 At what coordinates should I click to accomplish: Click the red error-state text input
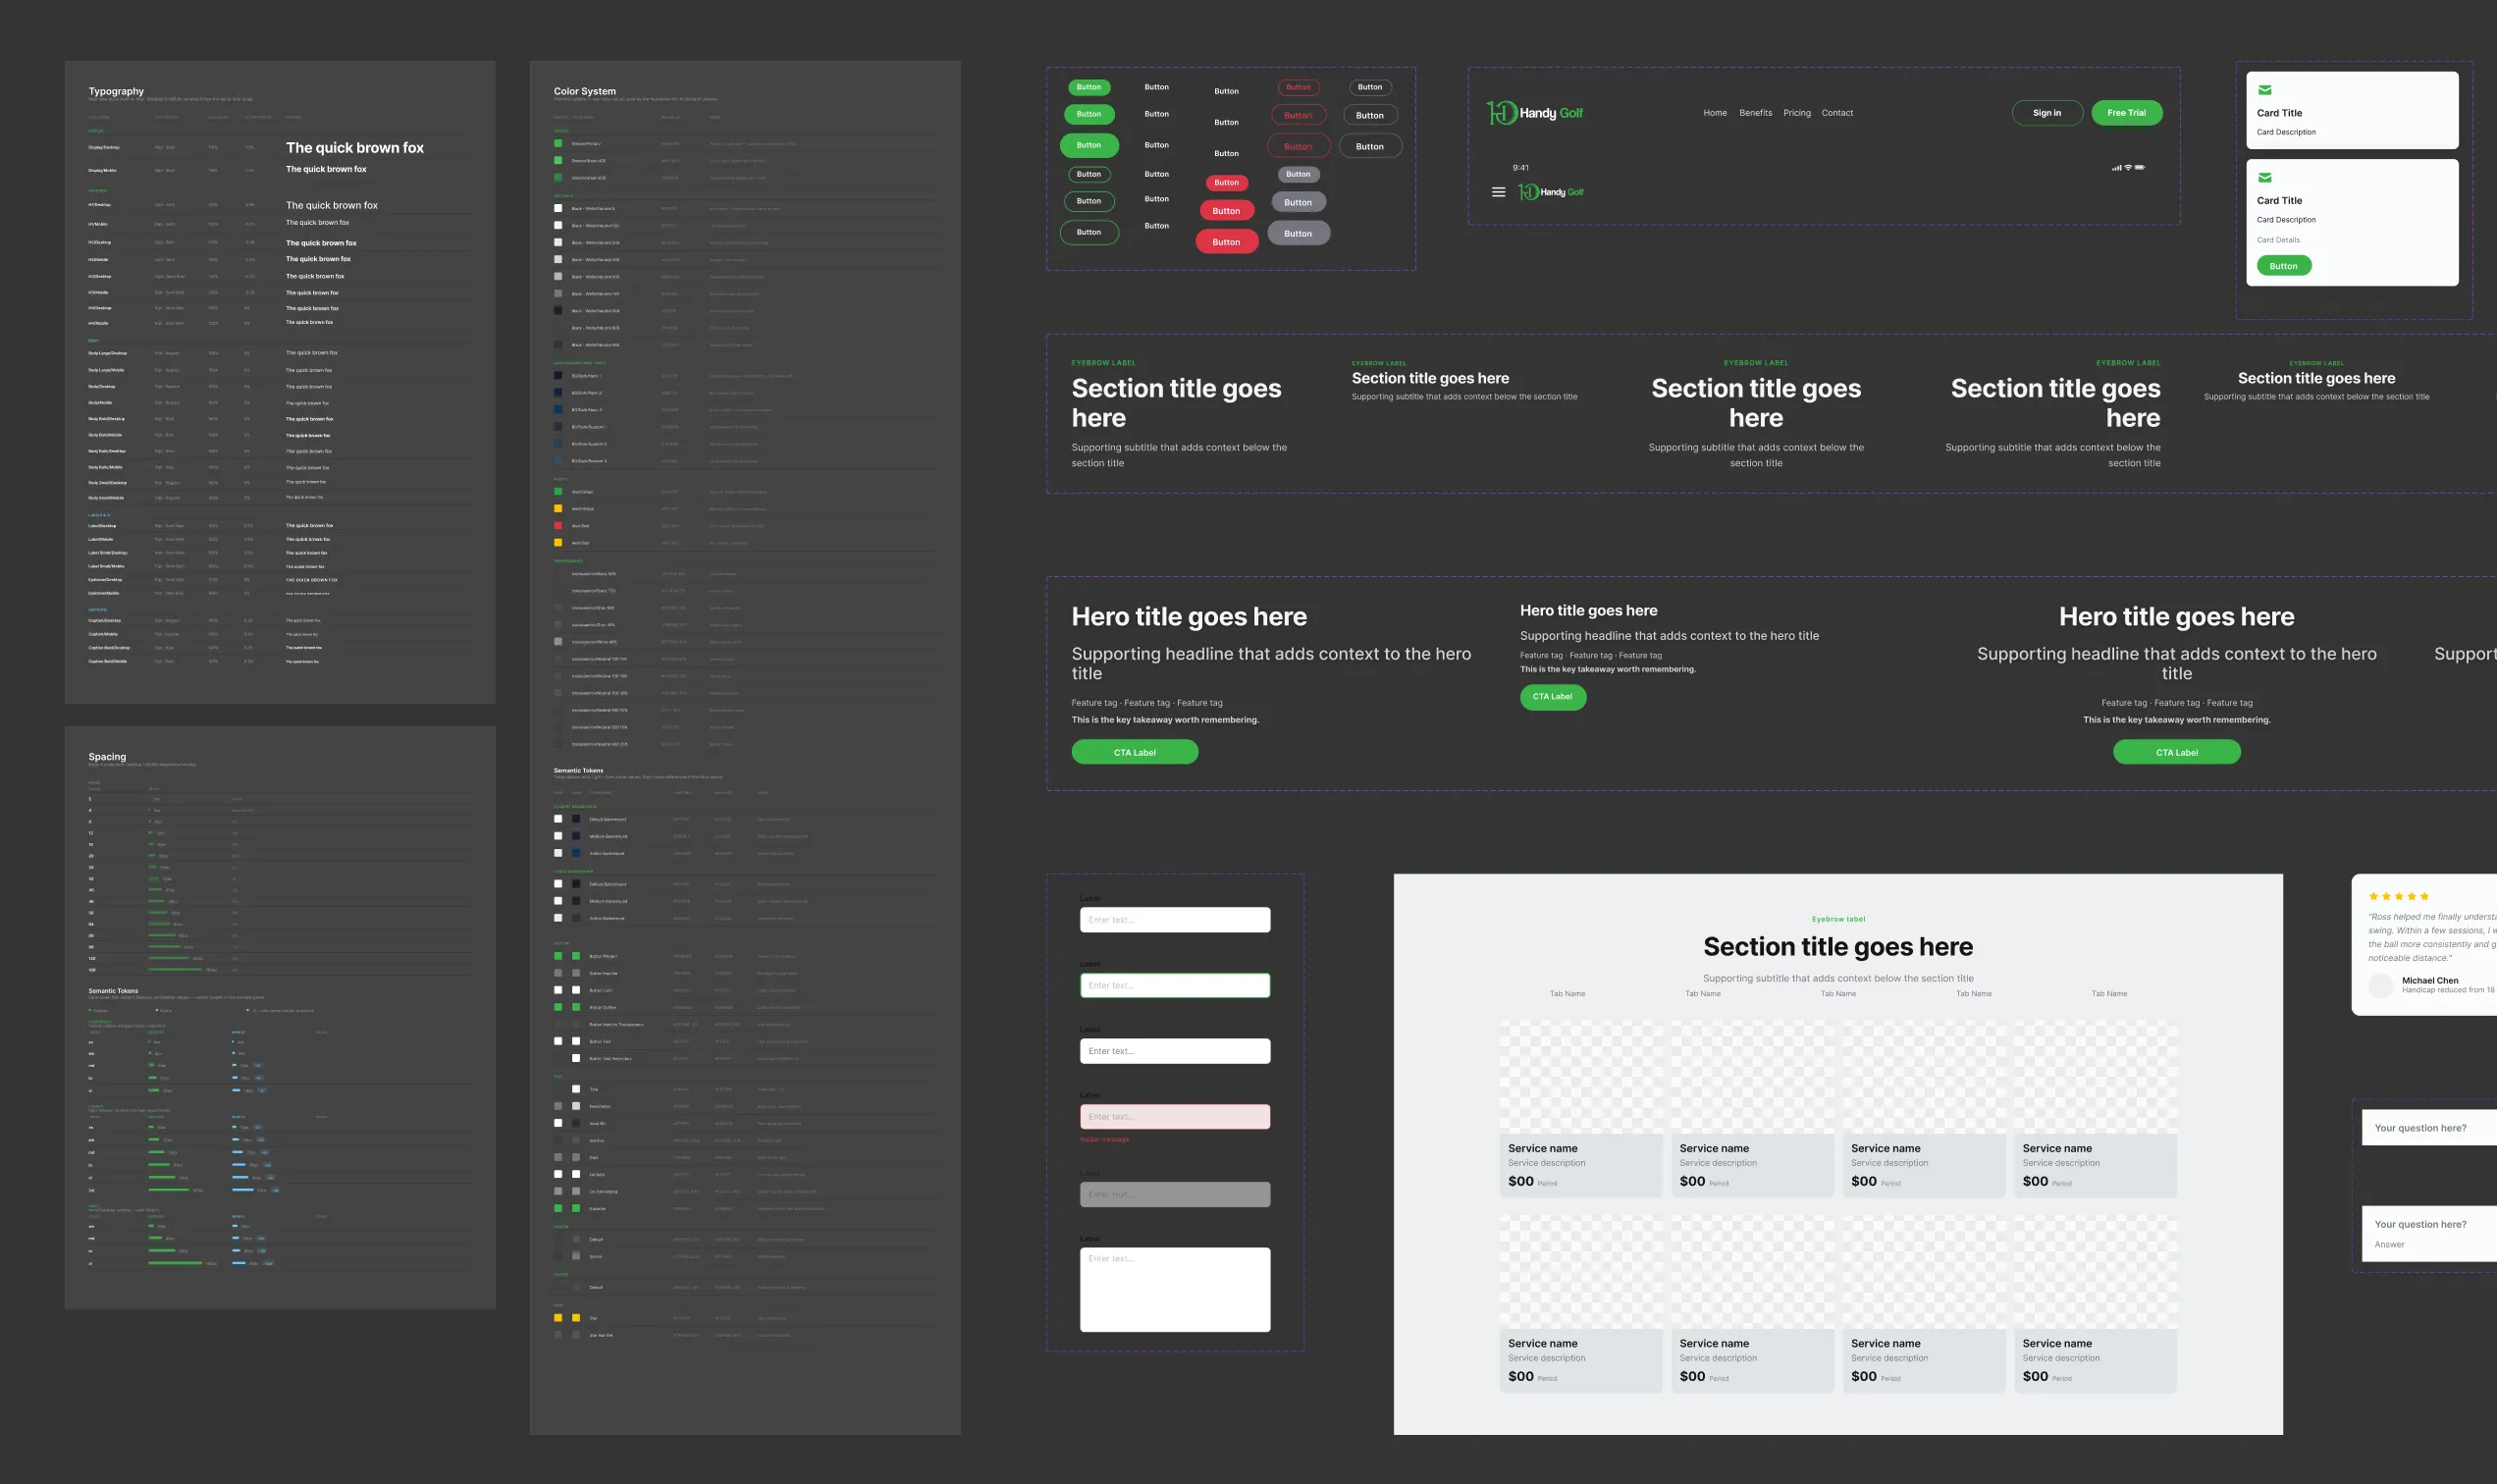pyautogui.click(x=1175, y=1116)
